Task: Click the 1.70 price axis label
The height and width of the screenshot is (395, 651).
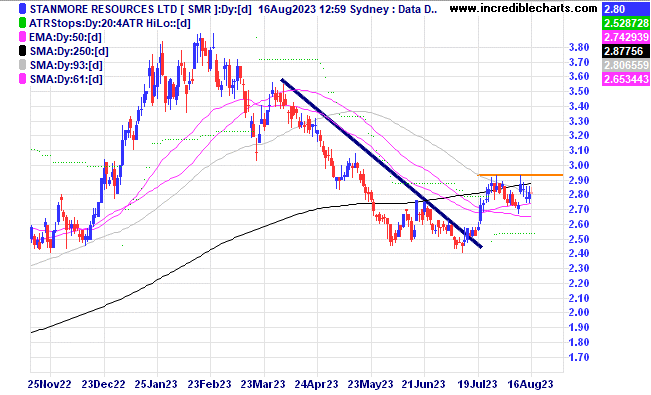Action: click(x=579, y=357)
